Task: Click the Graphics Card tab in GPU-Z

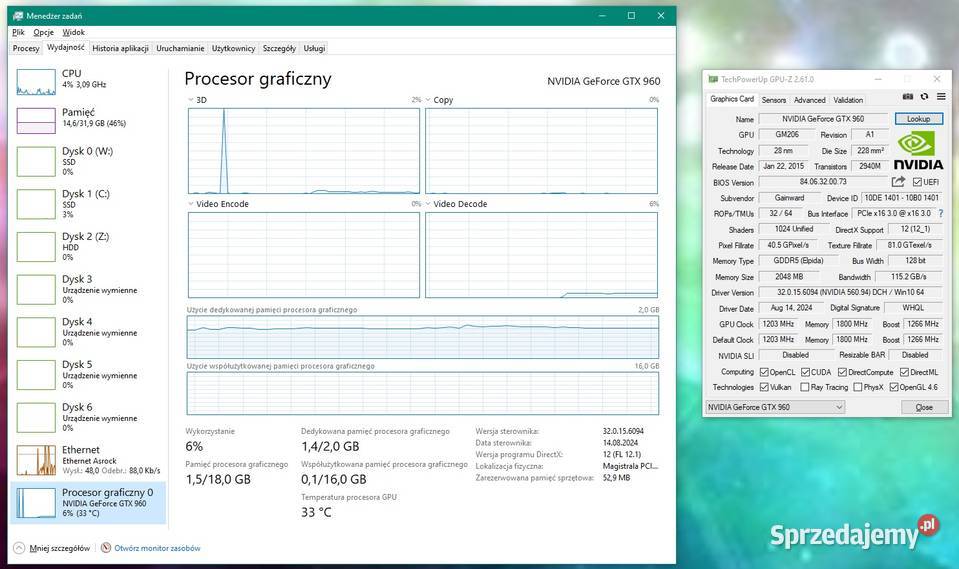Action: point(732,99)
